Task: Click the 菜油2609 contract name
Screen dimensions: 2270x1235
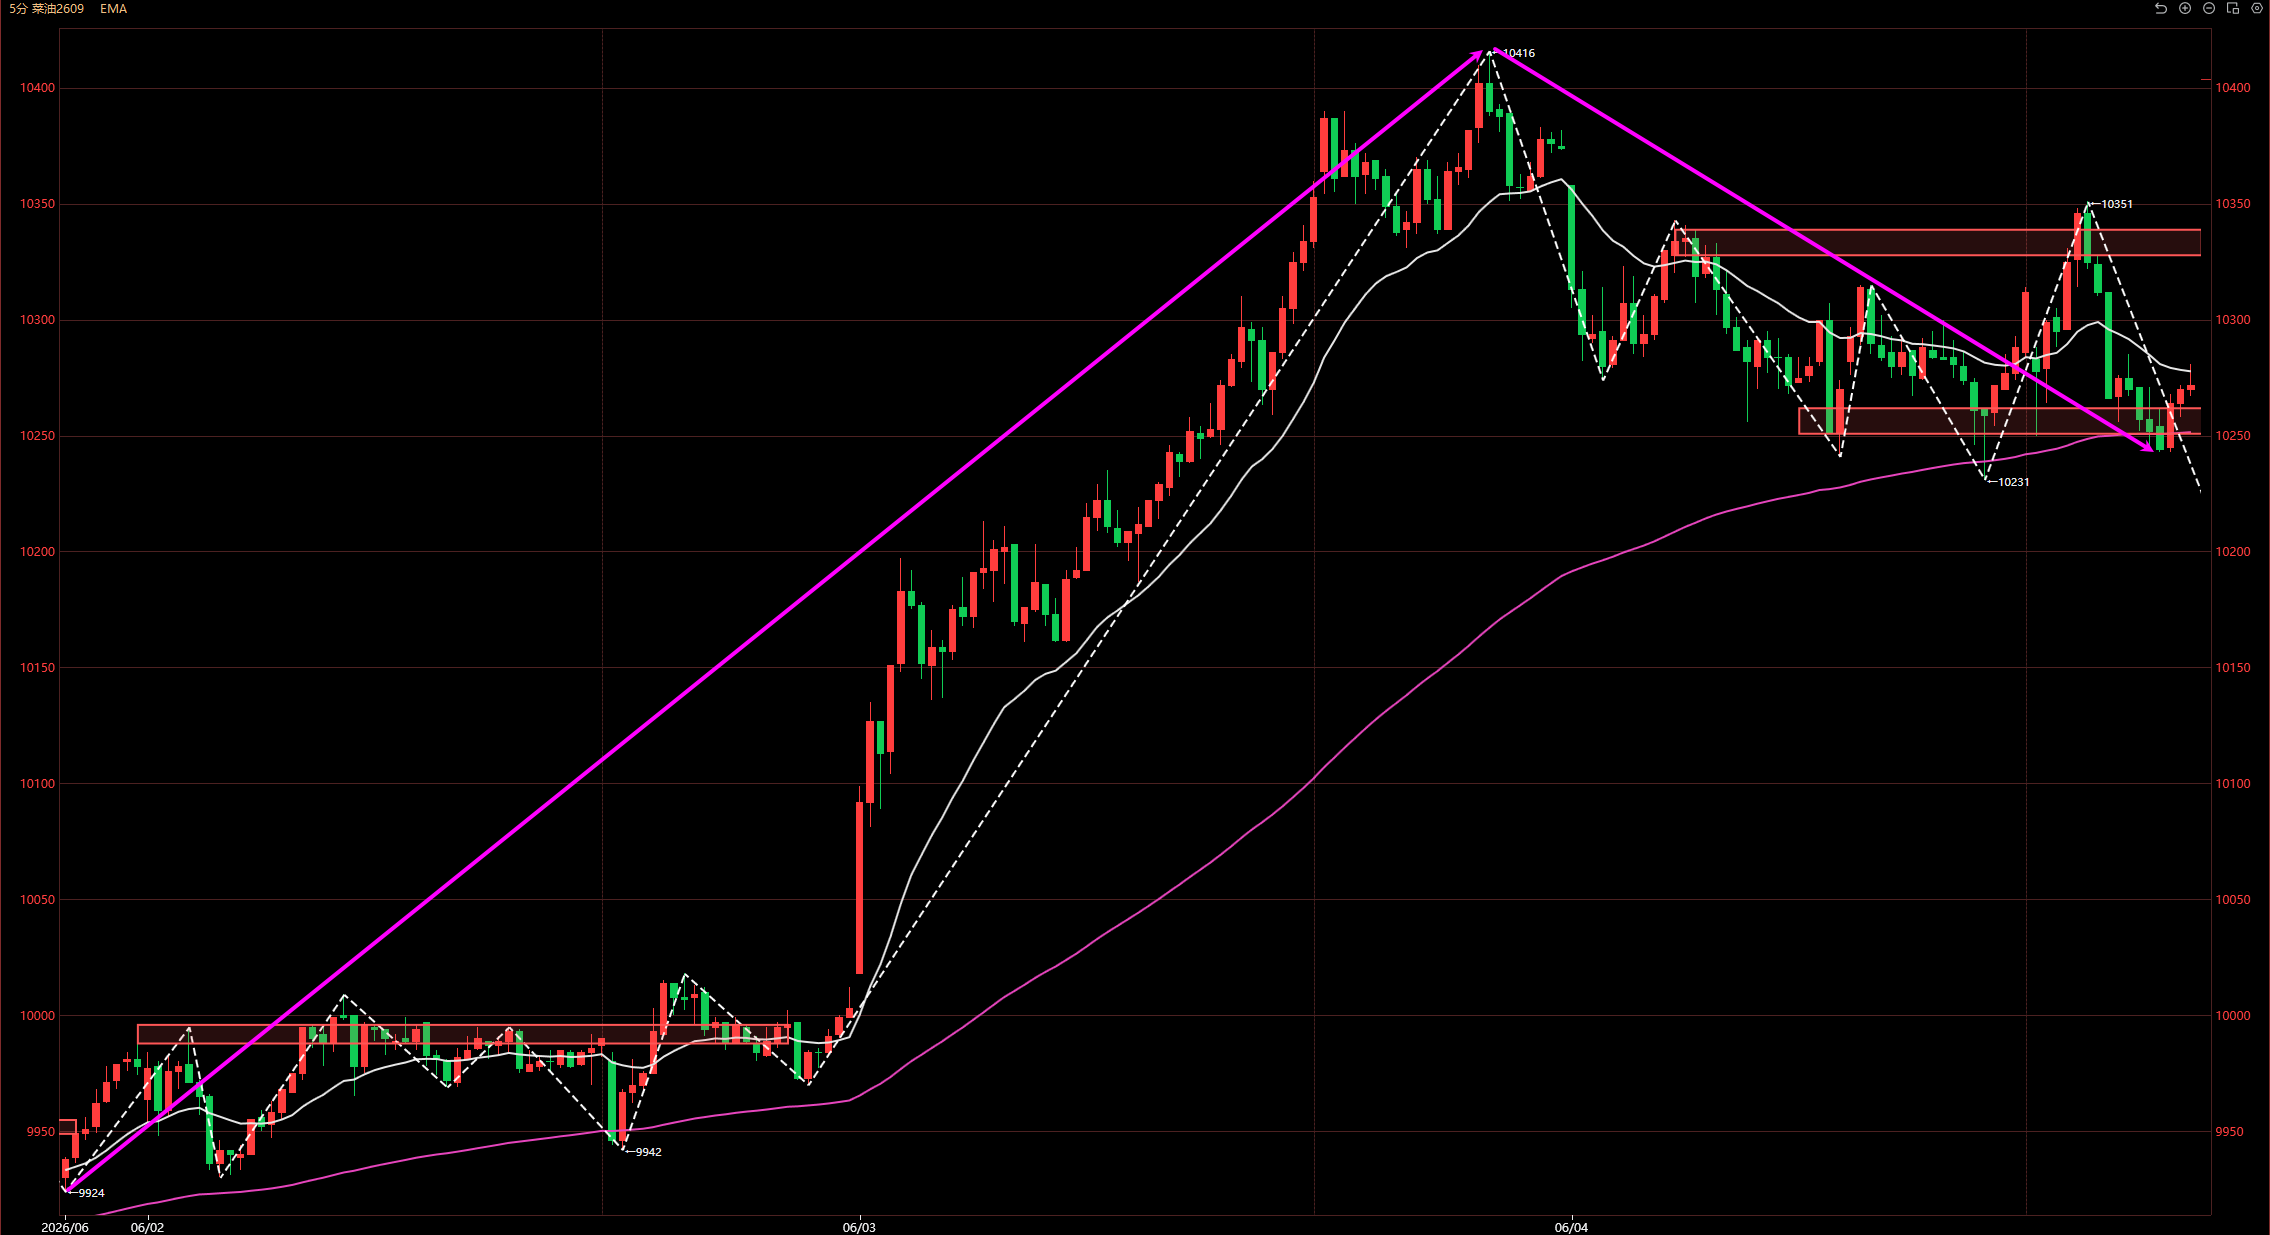Action: click(58, 9)
